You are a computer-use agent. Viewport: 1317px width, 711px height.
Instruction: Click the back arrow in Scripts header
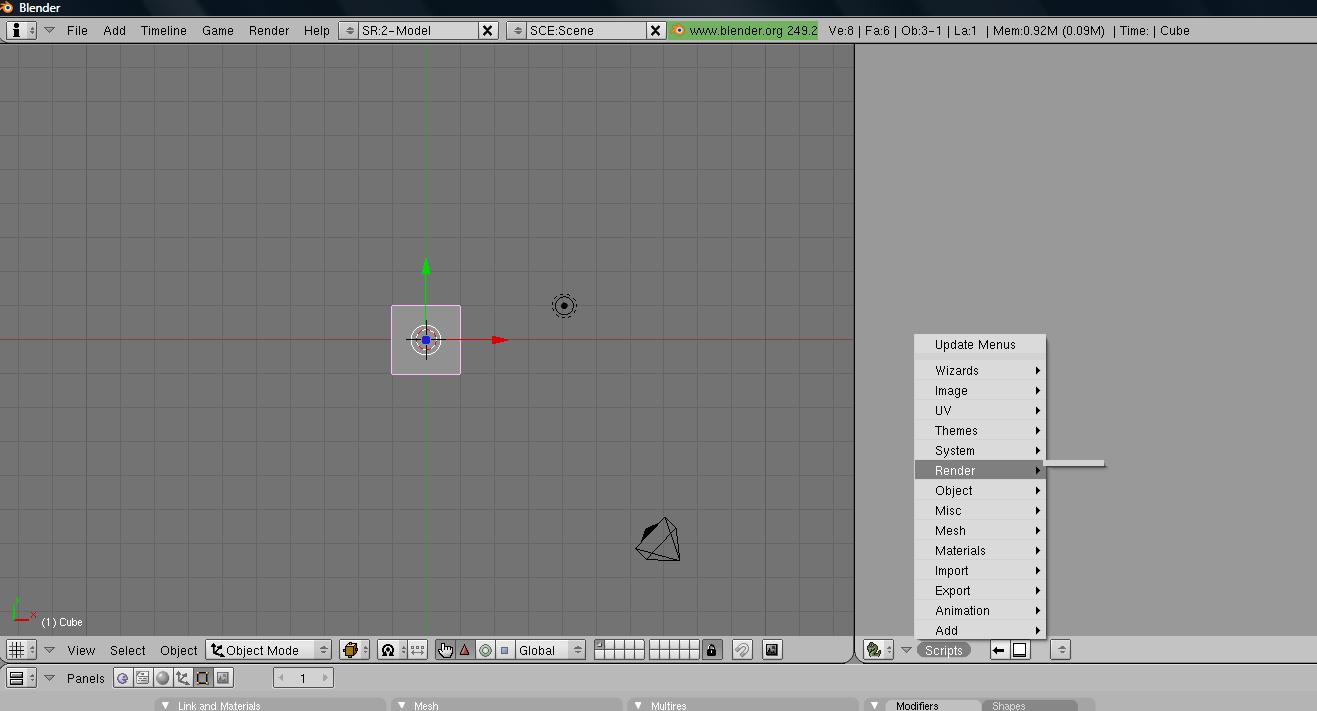(x=998, y=650)
